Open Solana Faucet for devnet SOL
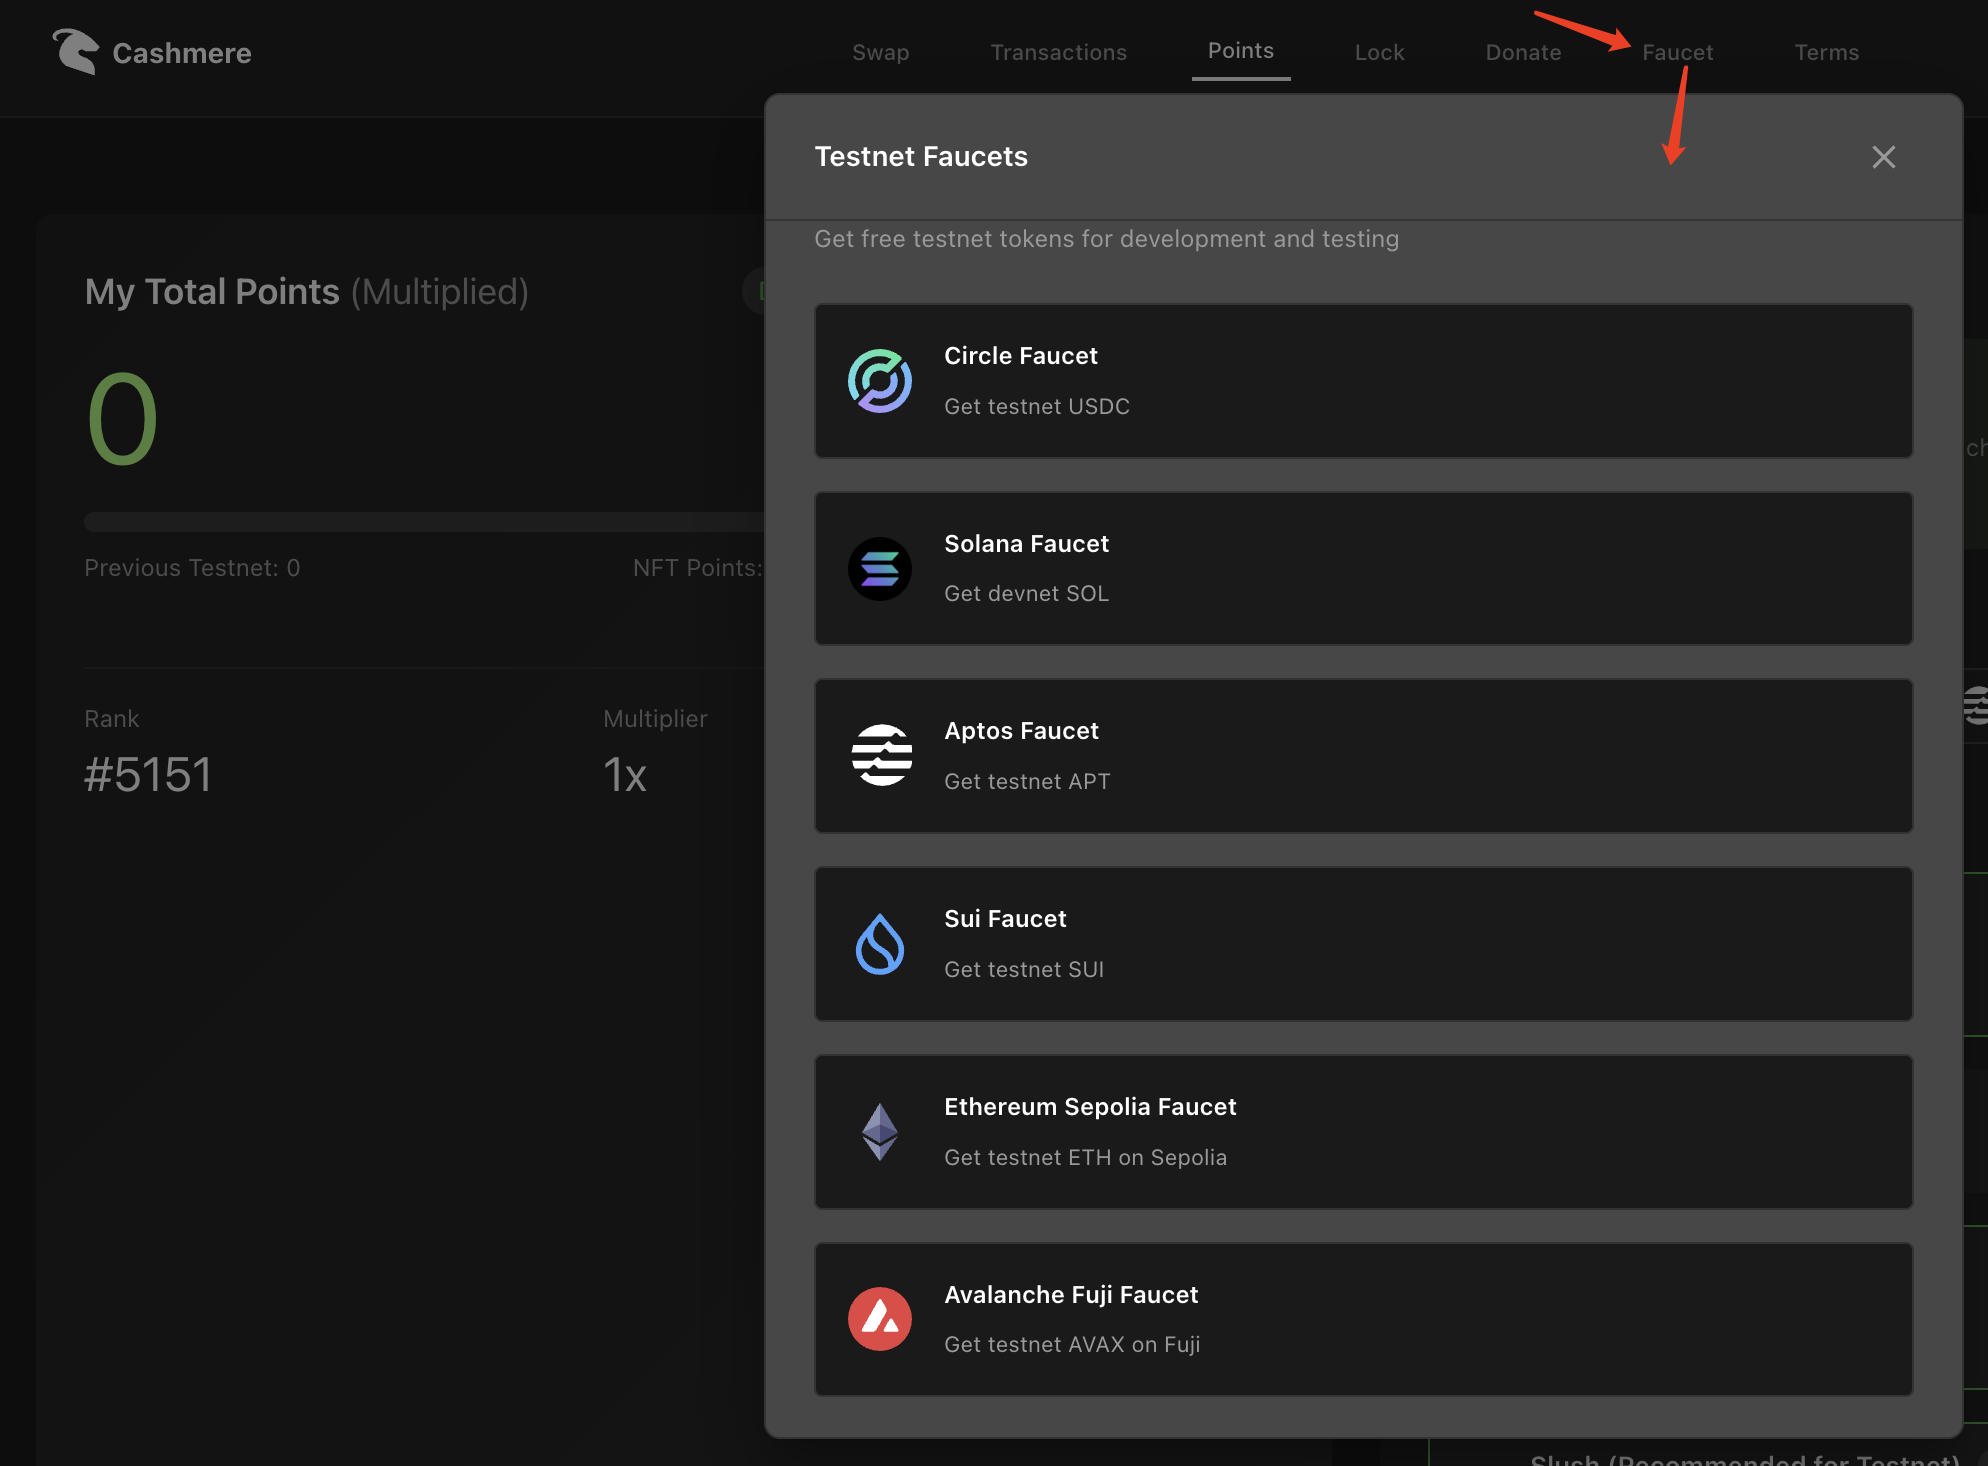 (1364, 569)
